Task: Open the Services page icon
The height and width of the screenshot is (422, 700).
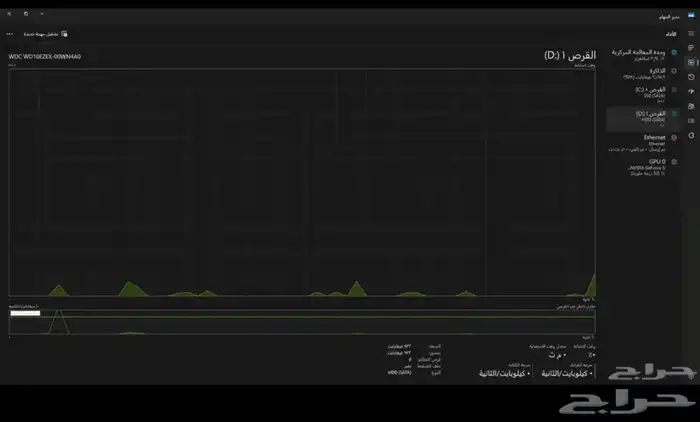Action: click(690, 134)
